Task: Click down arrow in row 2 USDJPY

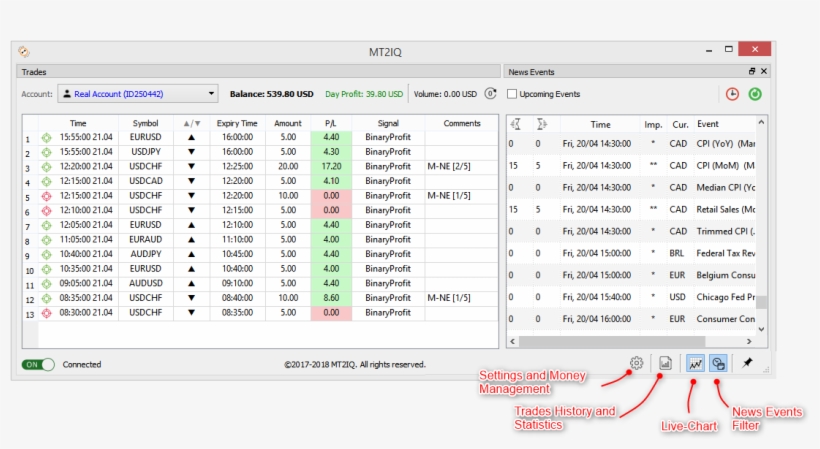Action: click(191, 152)
